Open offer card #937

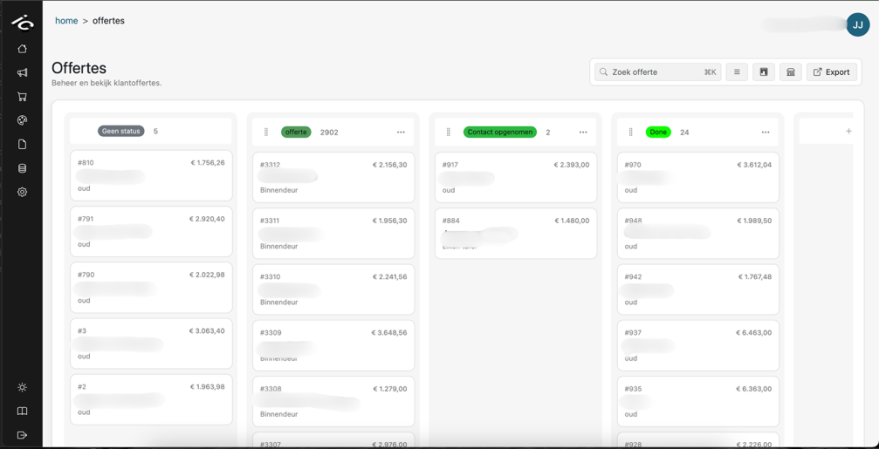coord(698,345)
